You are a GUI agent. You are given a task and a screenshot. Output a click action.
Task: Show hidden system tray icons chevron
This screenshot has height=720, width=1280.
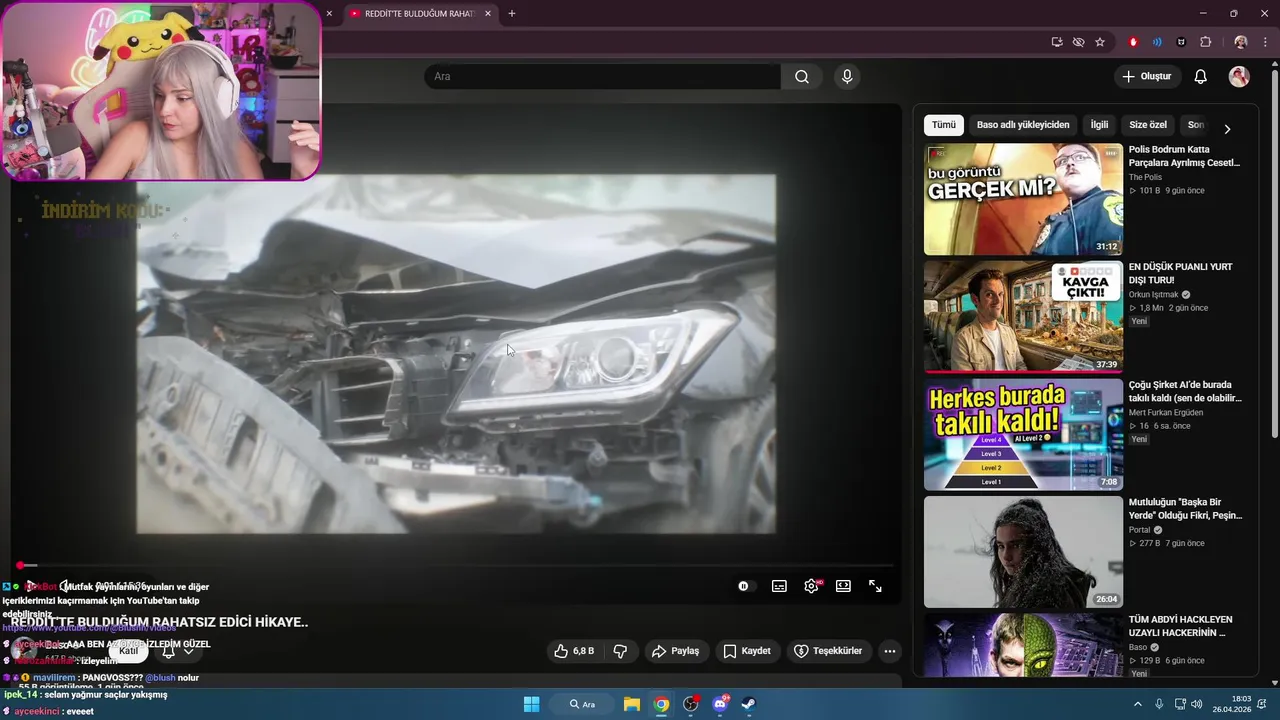tap(1137, 704)
